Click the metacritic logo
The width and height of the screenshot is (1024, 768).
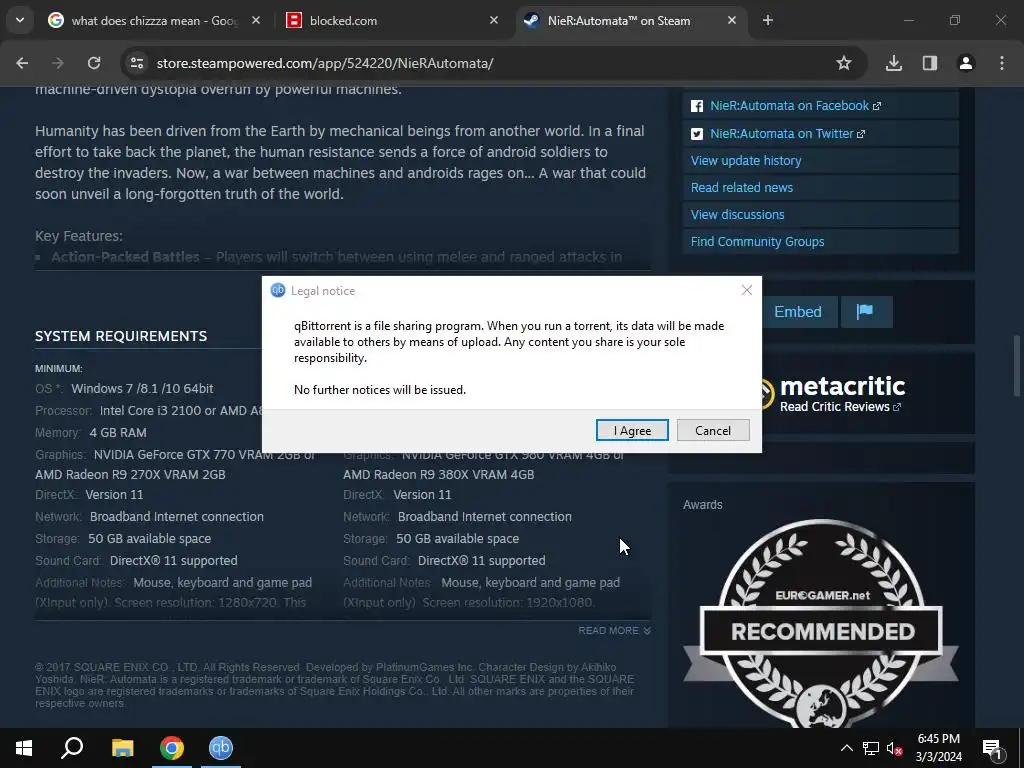point(842,386)
